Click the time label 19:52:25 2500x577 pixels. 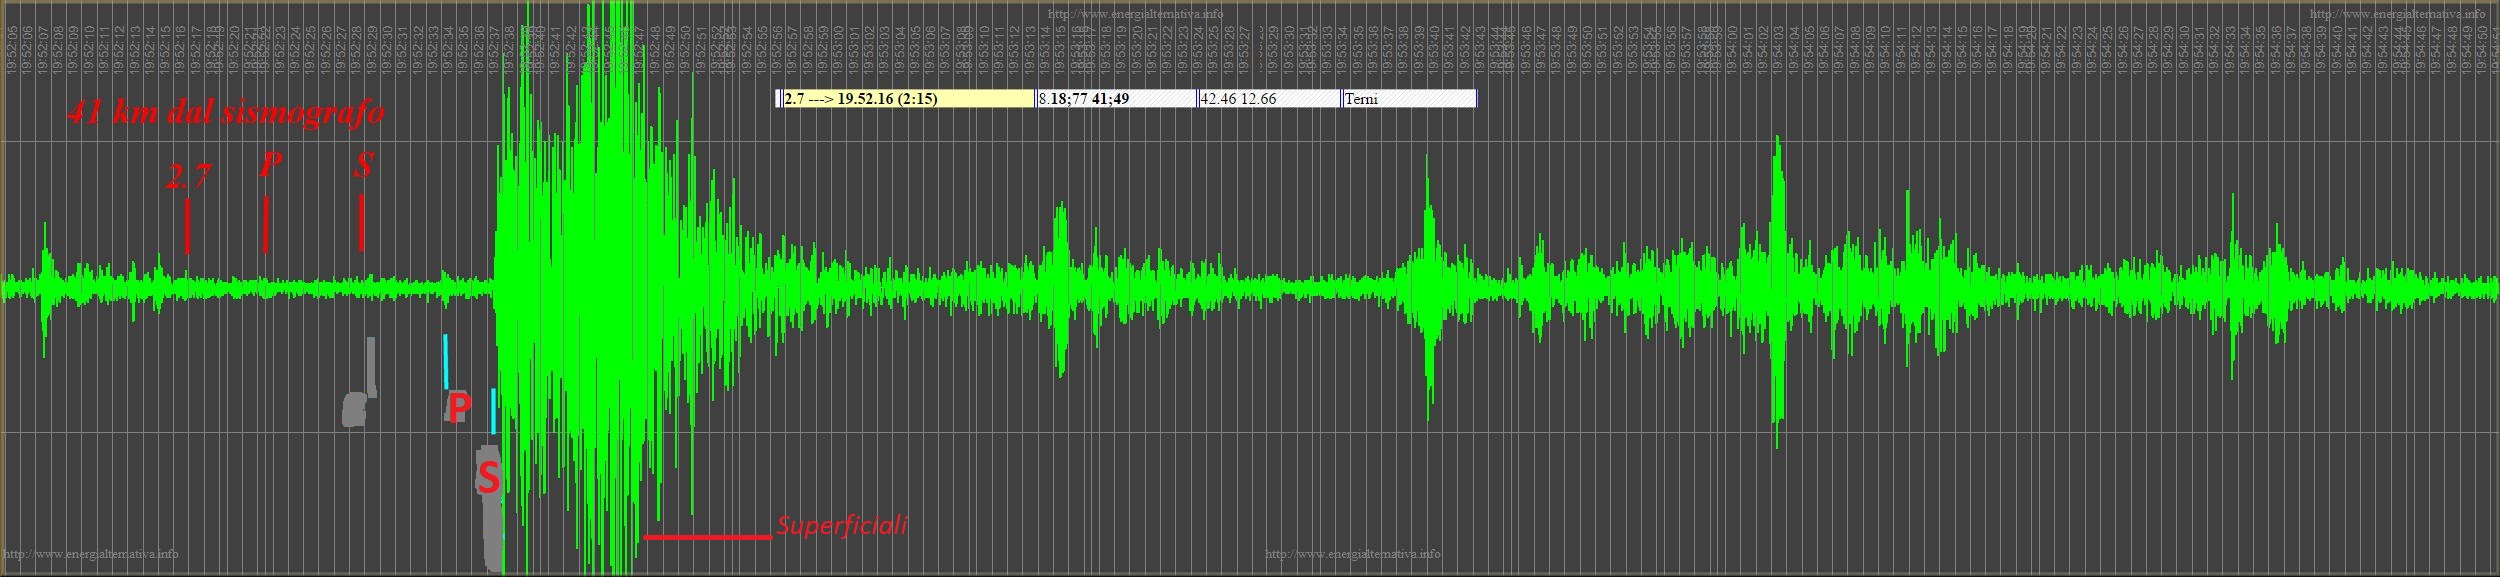pyautogui.click(x=310, y=50)
